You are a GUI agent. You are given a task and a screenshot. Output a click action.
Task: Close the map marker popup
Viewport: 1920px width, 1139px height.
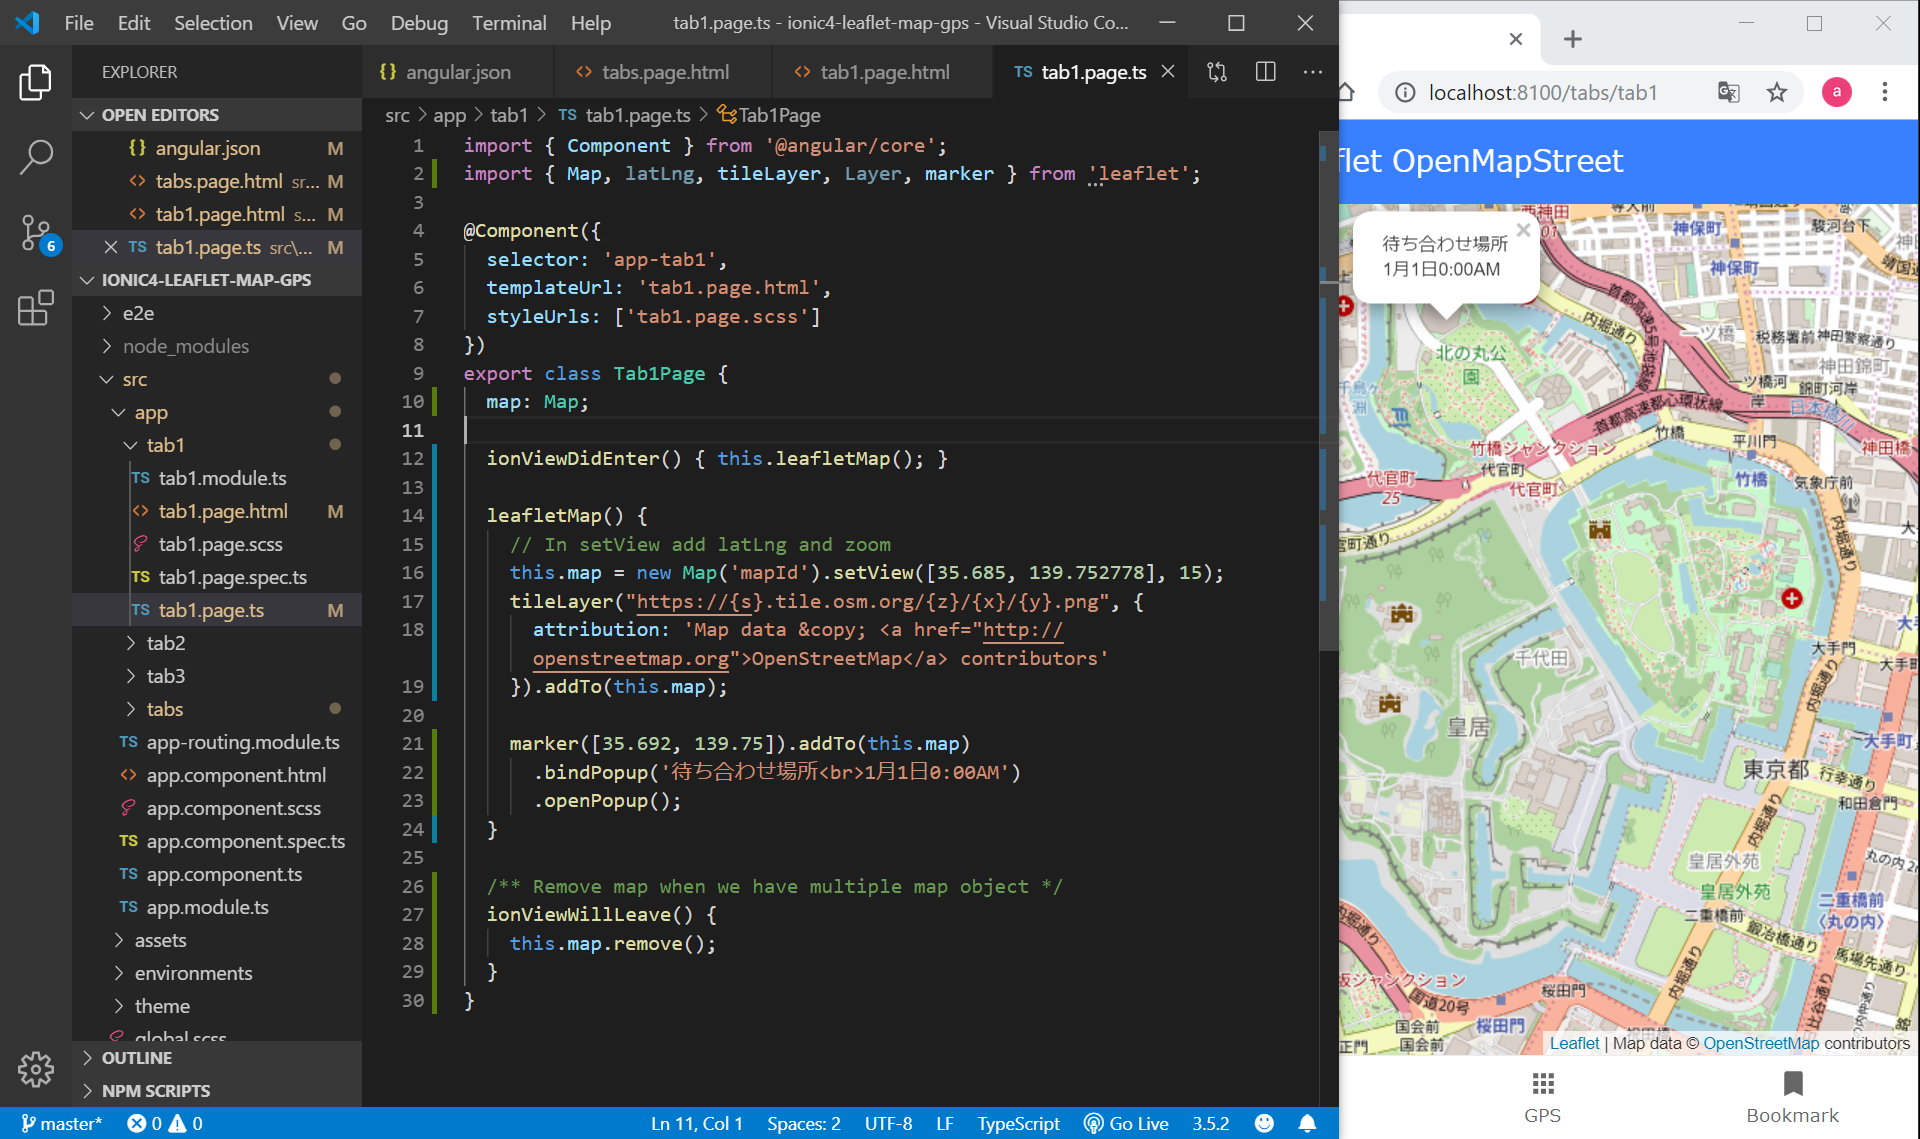tap(1523, 230)
